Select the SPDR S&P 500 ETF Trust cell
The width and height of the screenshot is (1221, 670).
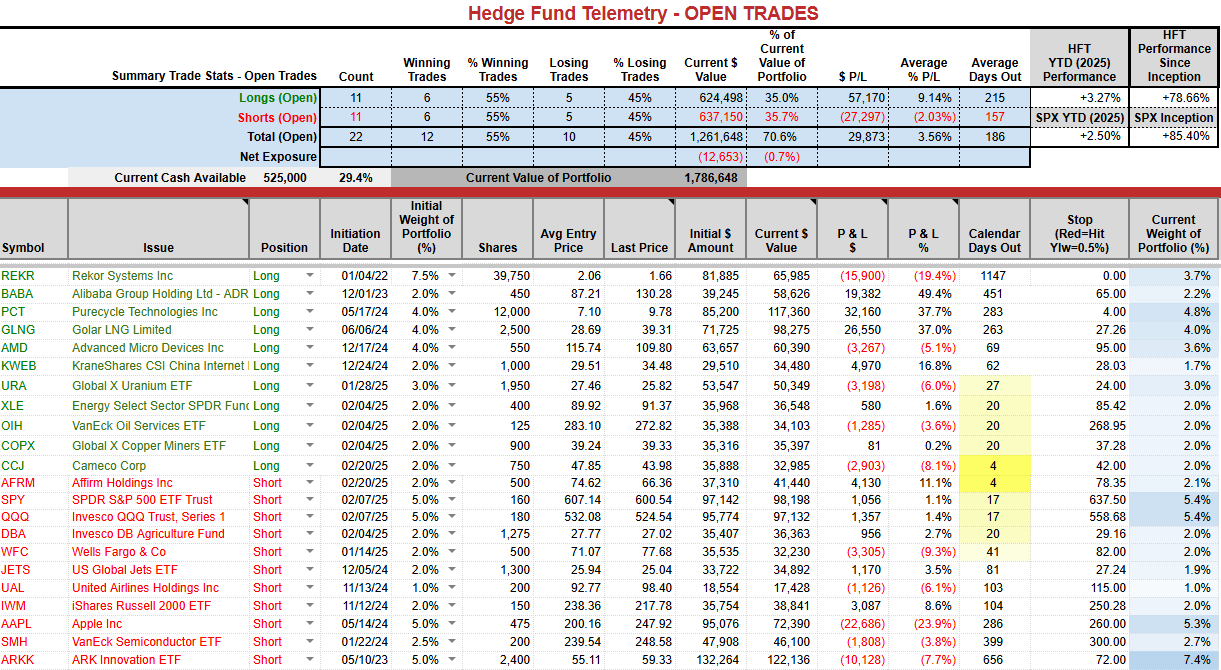(158, 500)
